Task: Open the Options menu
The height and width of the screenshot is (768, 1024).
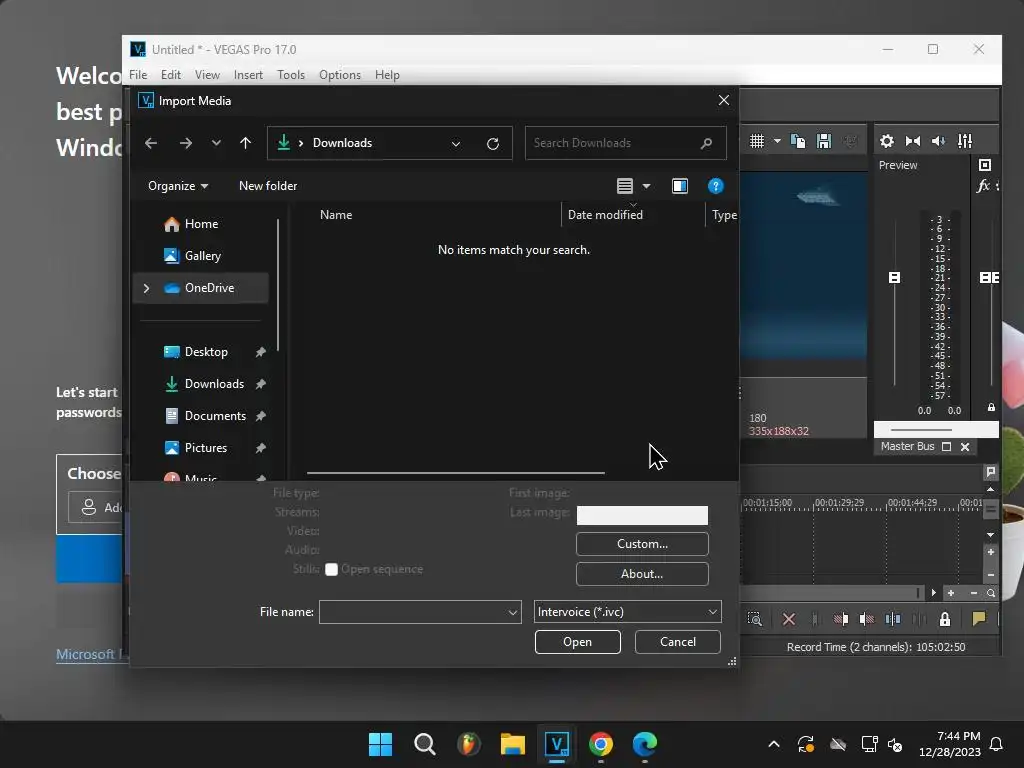Action: pos(340,75)
